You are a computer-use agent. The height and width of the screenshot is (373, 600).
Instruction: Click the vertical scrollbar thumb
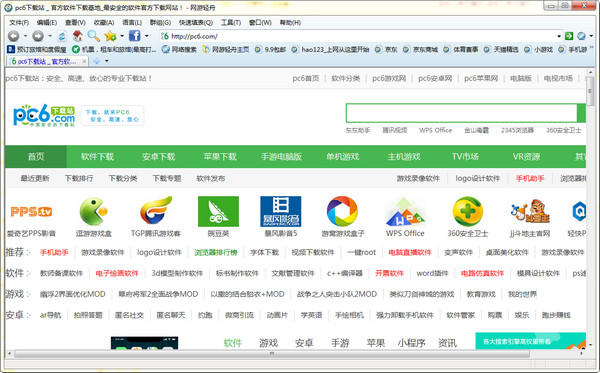[590, 90]
